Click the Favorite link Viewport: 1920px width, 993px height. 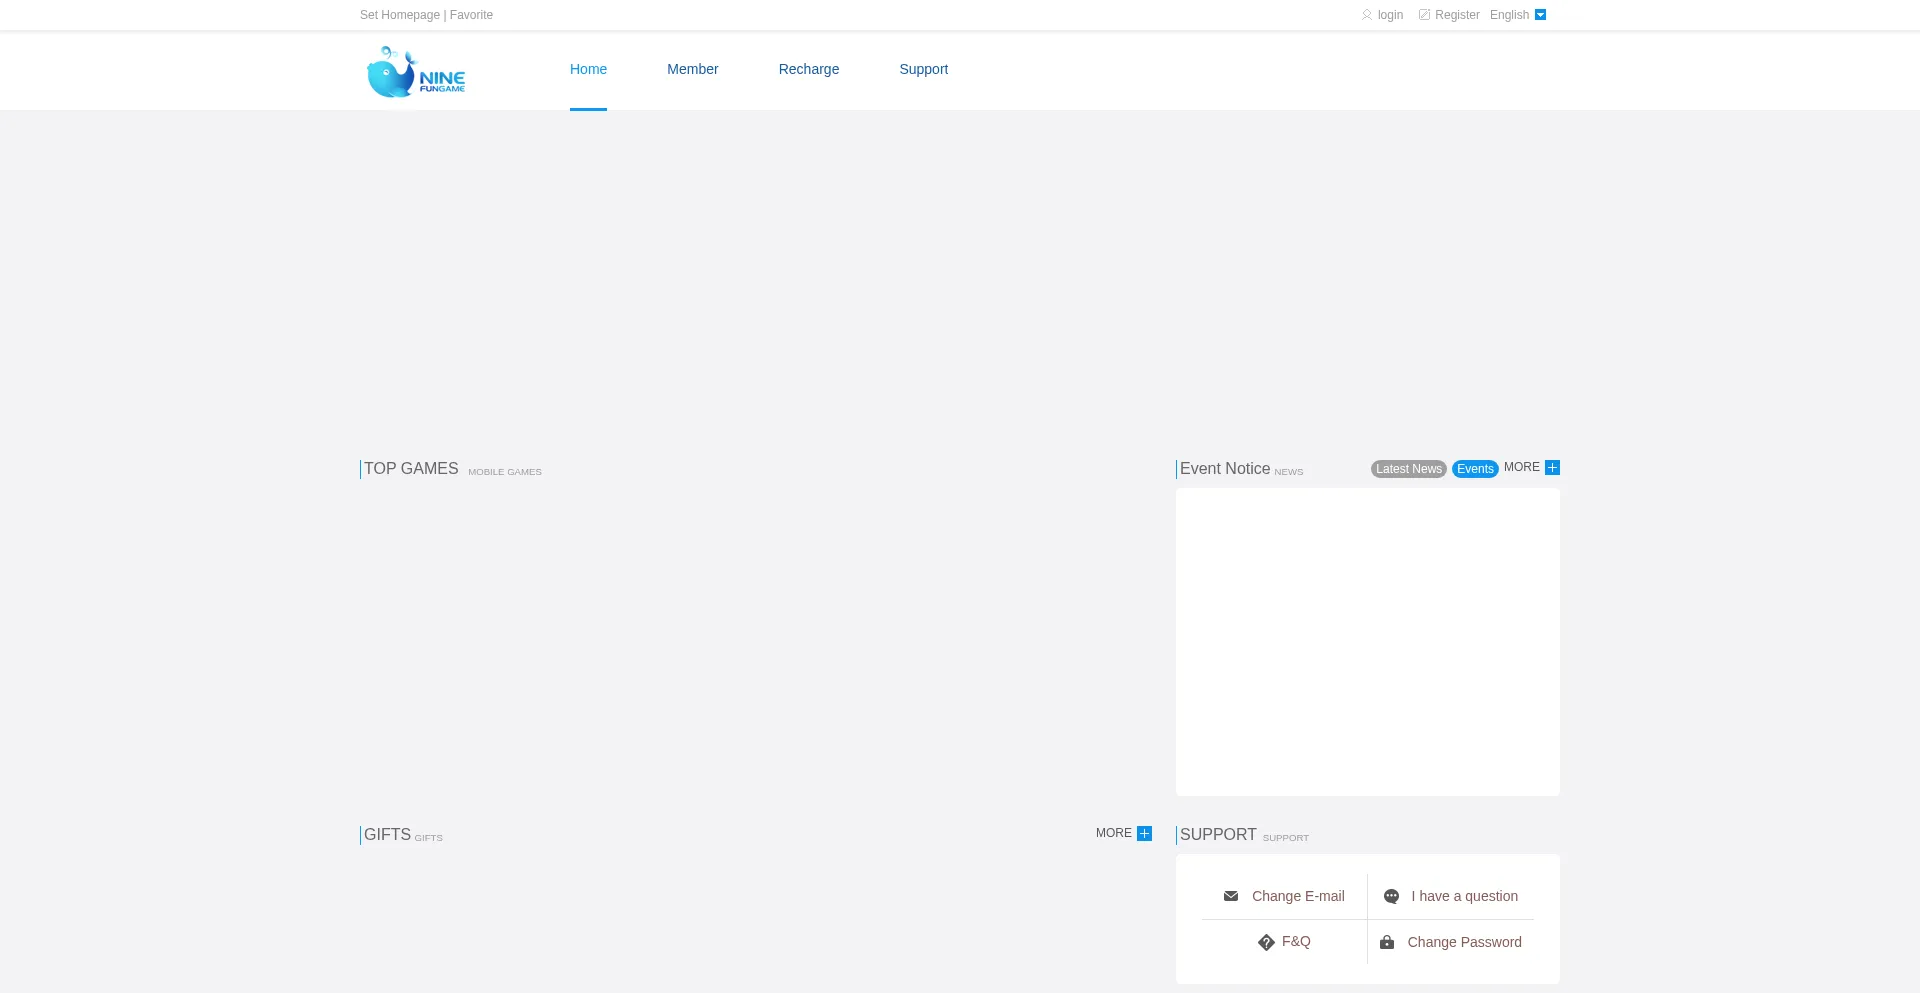471,15
